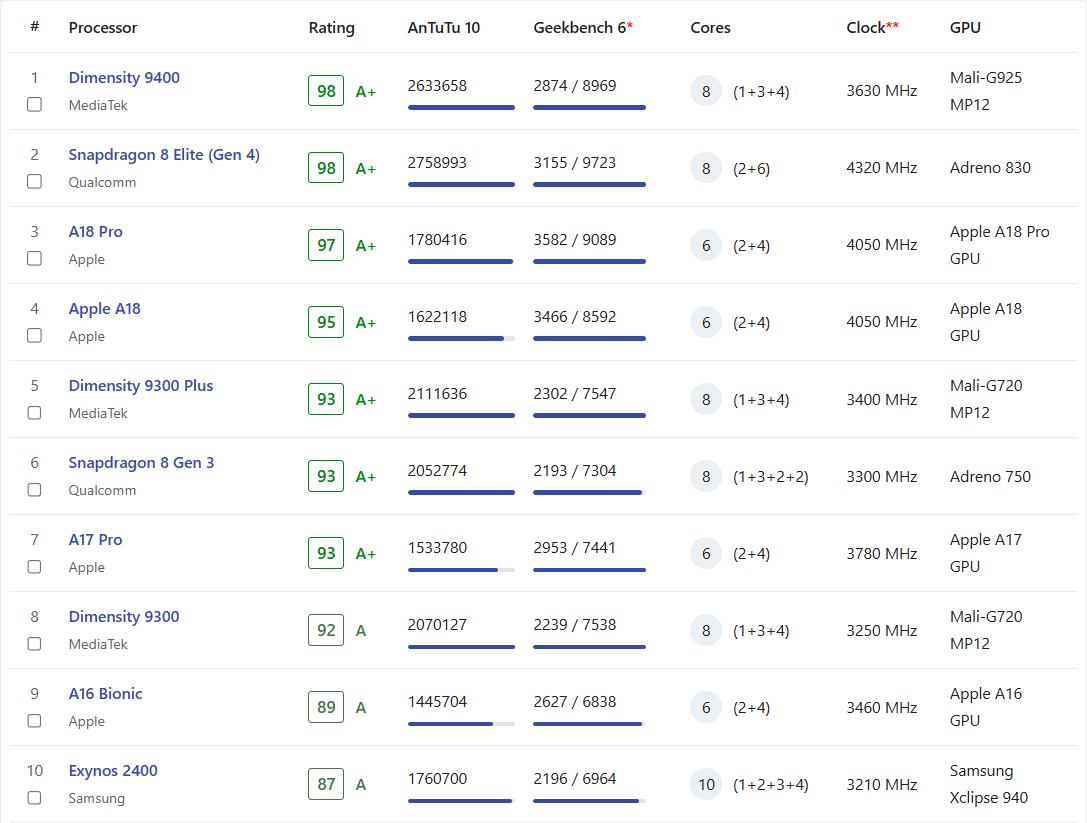This screenshot has height=823, width=1087.
Task: Open the Dimensity 9400 processor page
Action: [x=124, y=78]
